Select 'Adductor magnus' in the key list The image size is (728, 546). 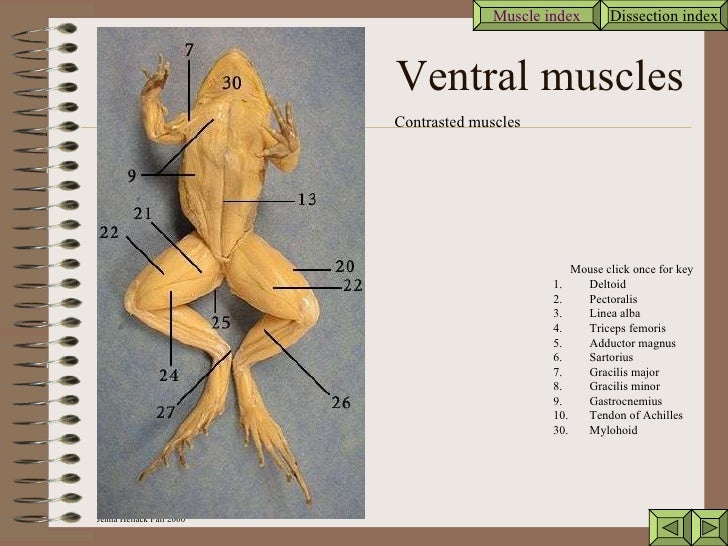pos(633,343)
